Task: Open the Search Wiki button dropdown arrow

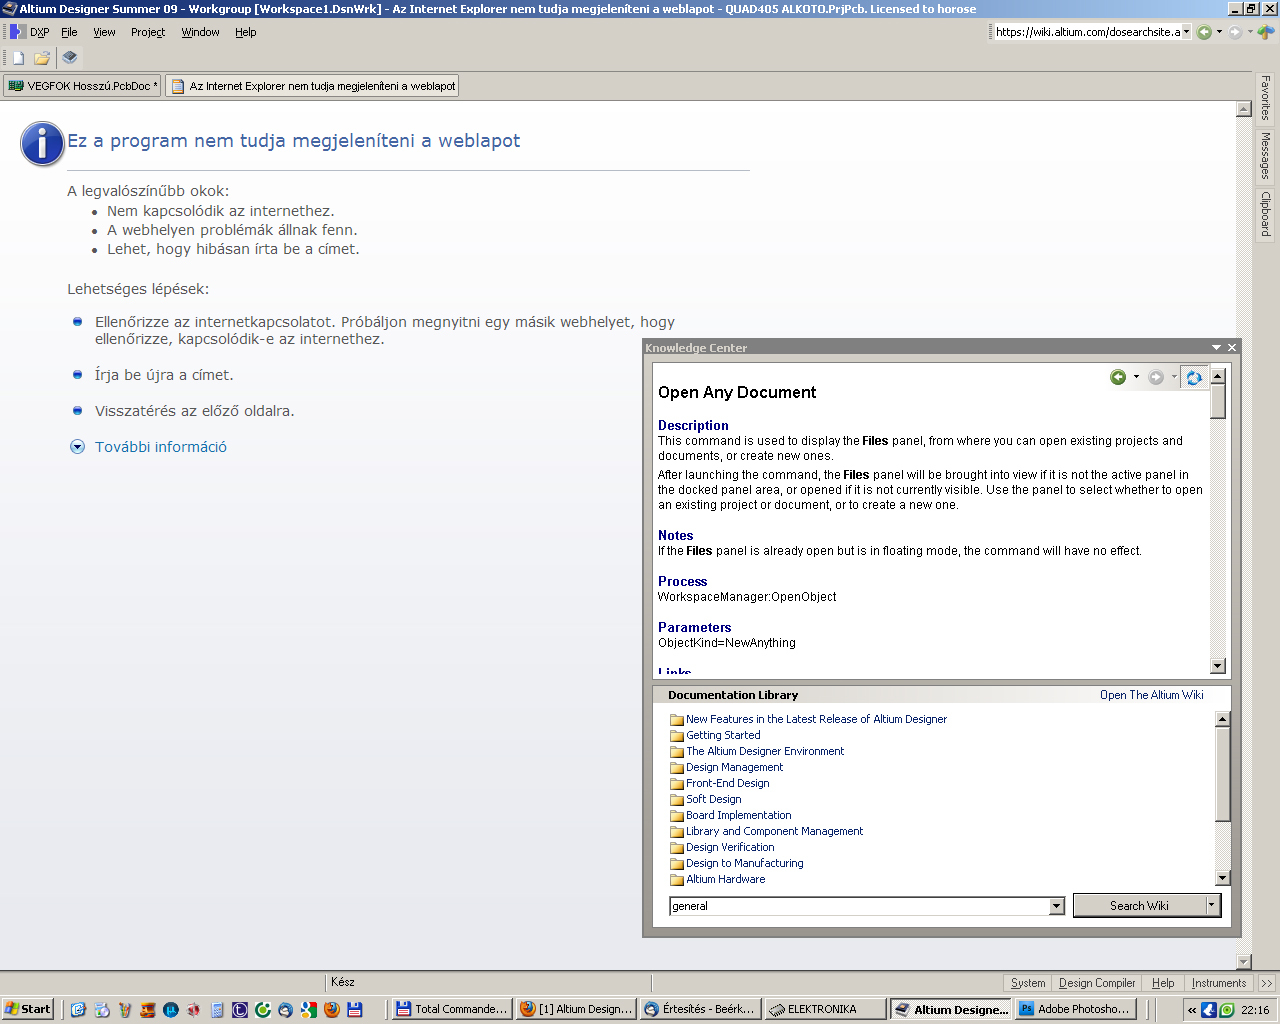Action: (1212, 906)
